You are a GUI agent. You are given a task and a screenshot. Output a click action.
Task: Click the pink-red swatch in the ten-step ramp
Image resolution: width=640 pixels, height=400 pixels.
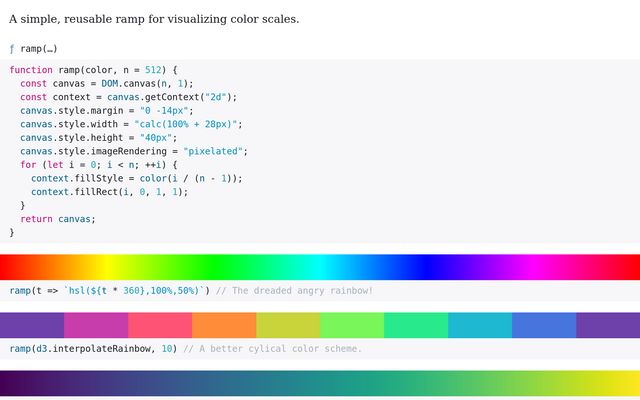(x=160, y=325)
